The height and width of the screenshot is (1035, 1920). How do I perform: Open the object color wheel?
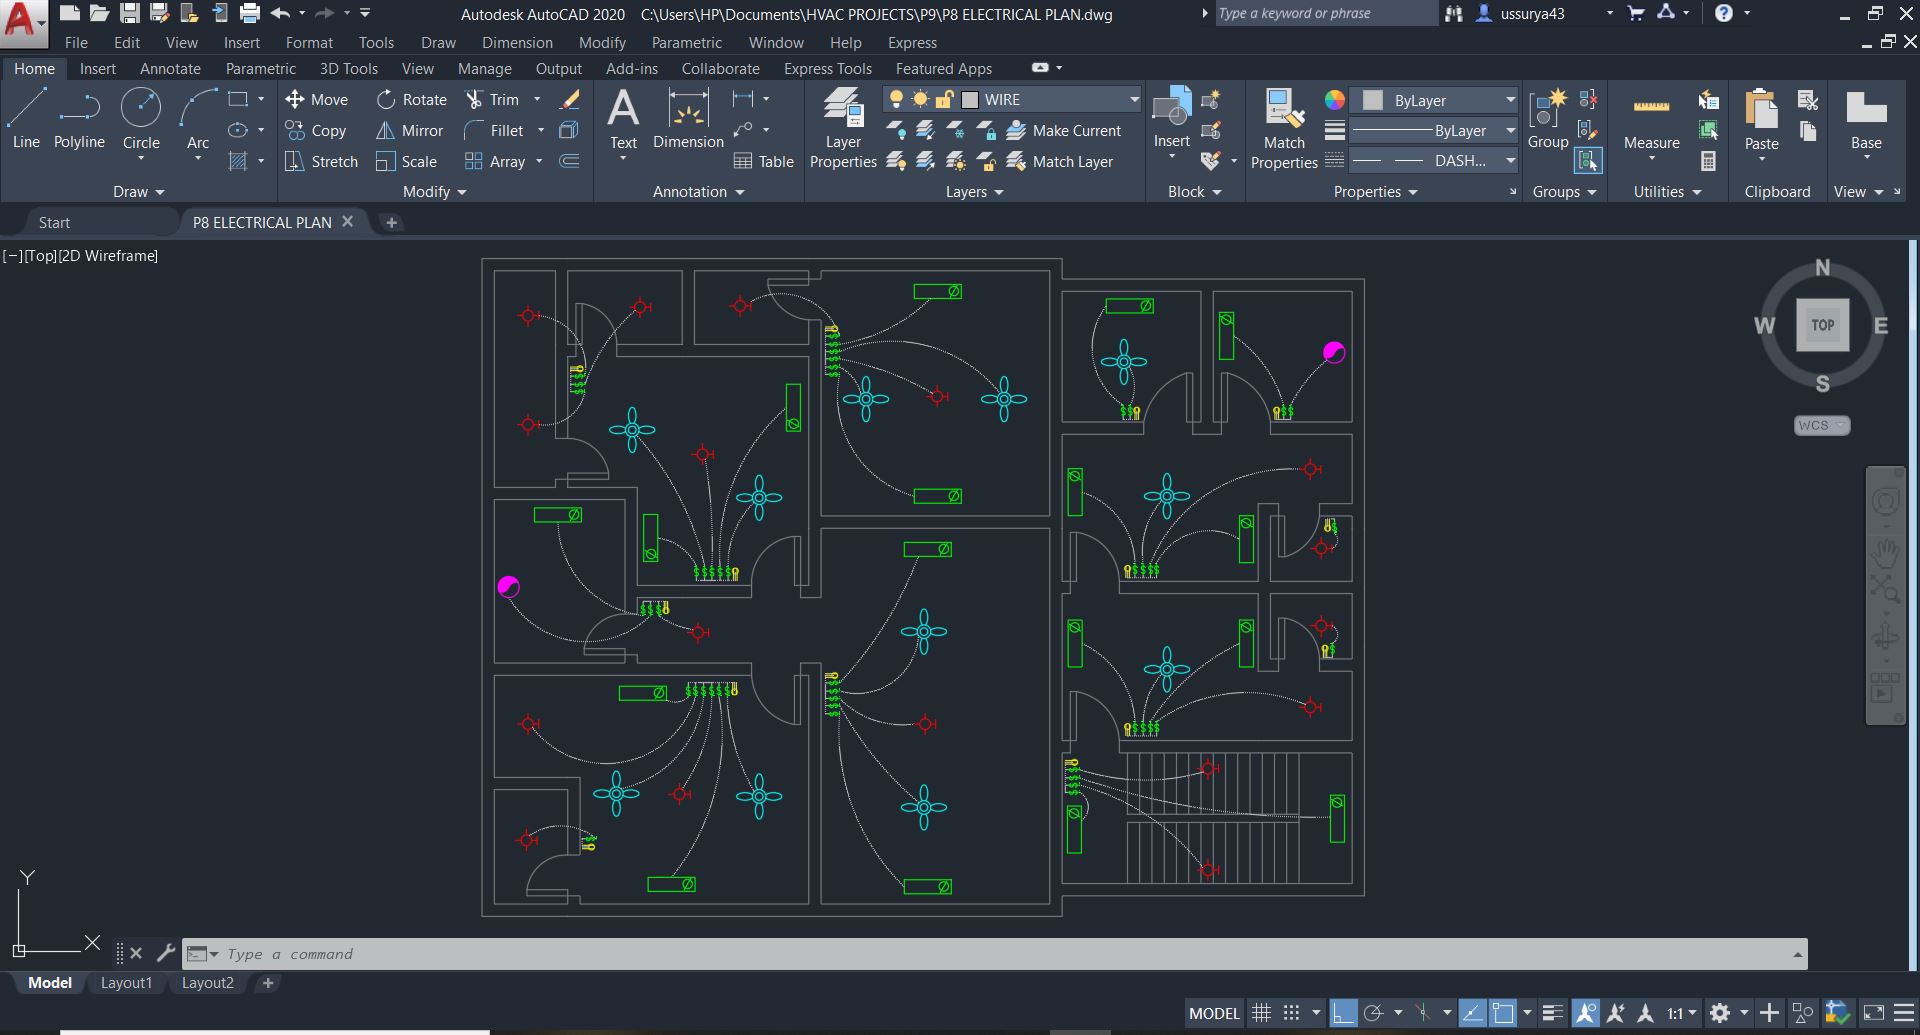1335,100
